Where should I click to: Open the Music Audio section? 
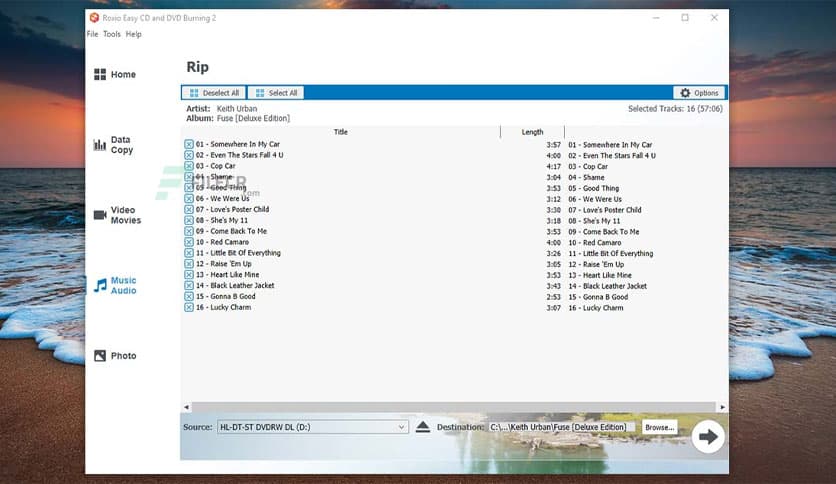tap(115, 285)
